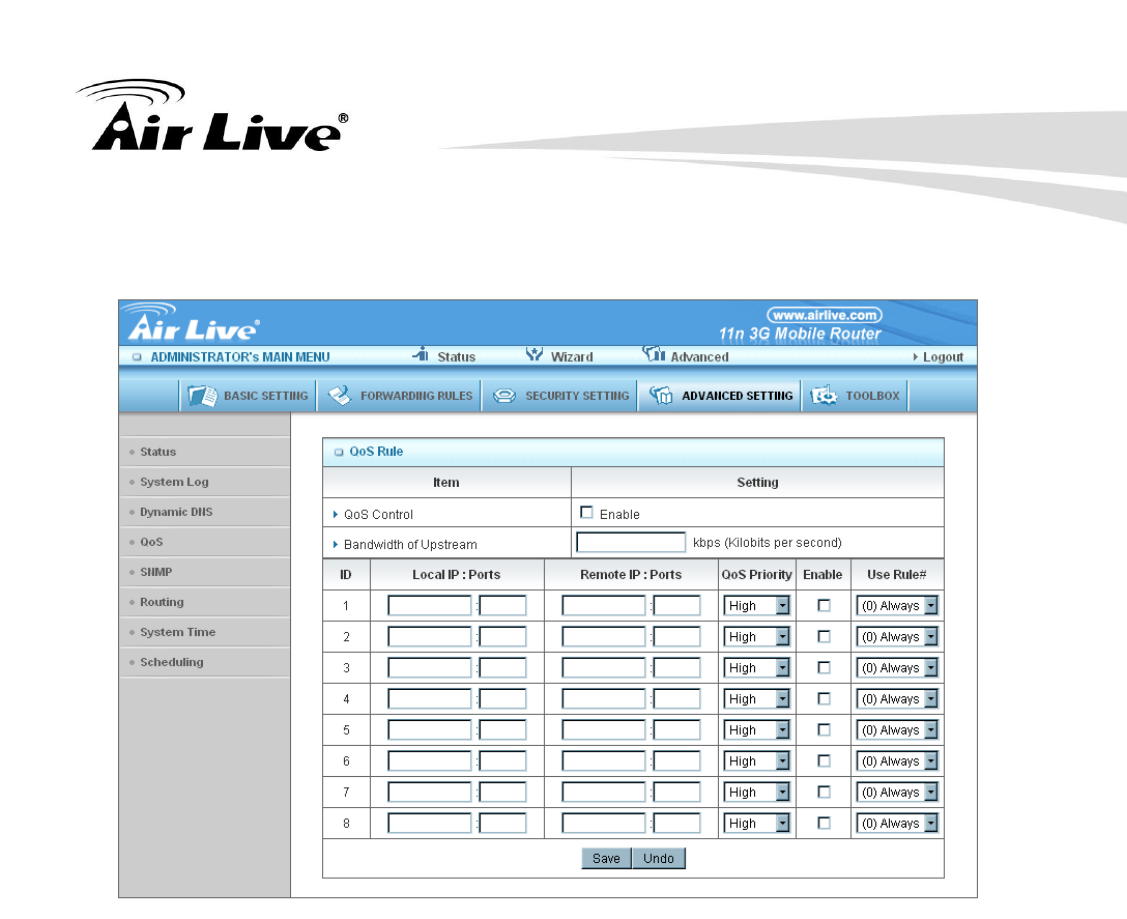Open the Forwarding Rules tab

click(x=400, y=396)
